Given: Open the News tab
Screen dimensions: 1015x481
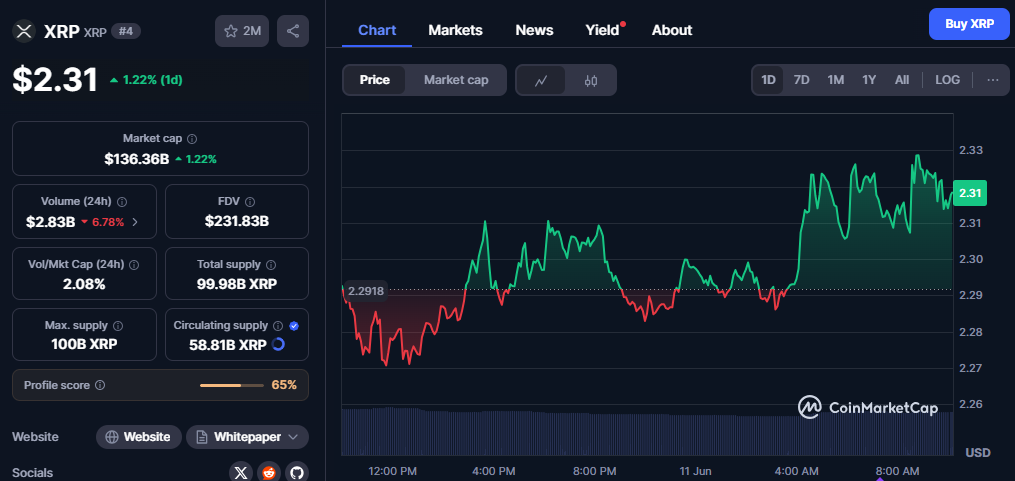Looking at the screenshot, I should pos(534,30).
